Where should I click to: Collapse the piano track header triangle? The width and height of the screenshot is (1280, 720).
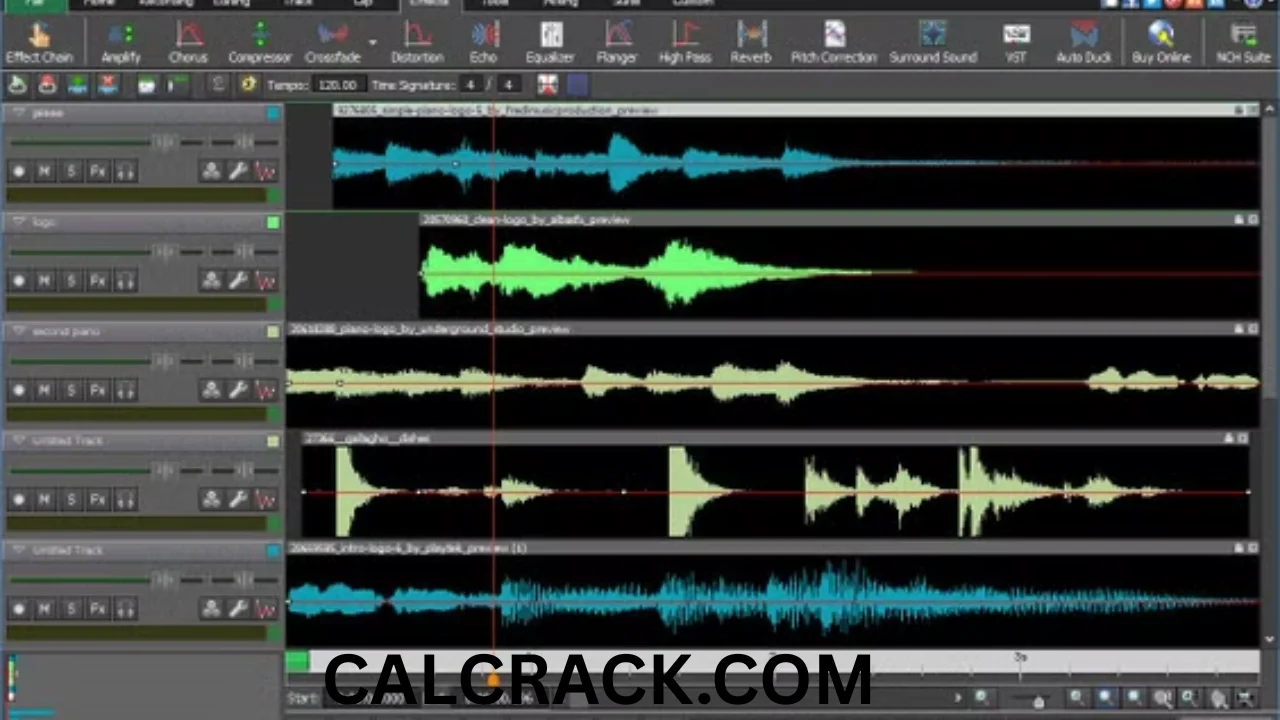(18, 113)
